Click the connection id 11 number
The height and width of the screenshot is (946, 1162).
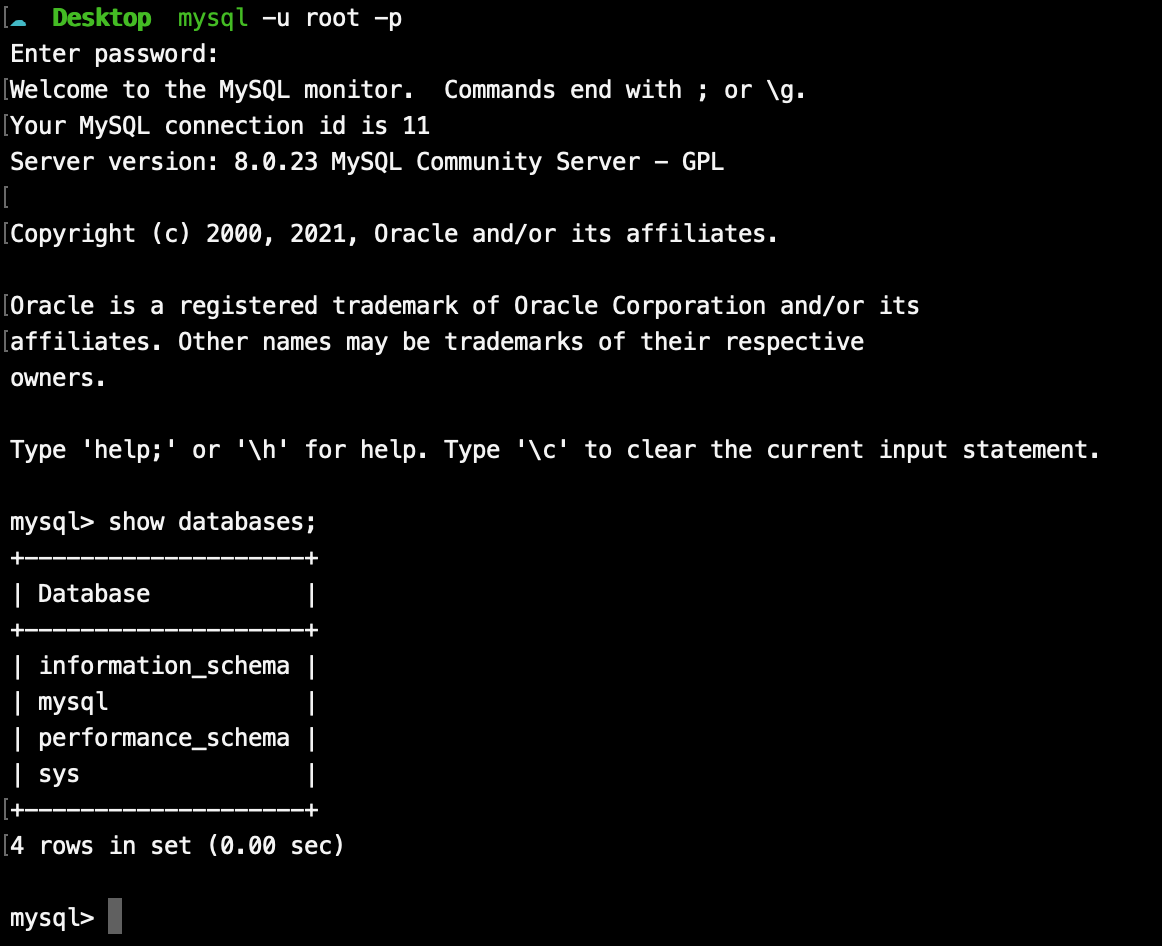416,126
